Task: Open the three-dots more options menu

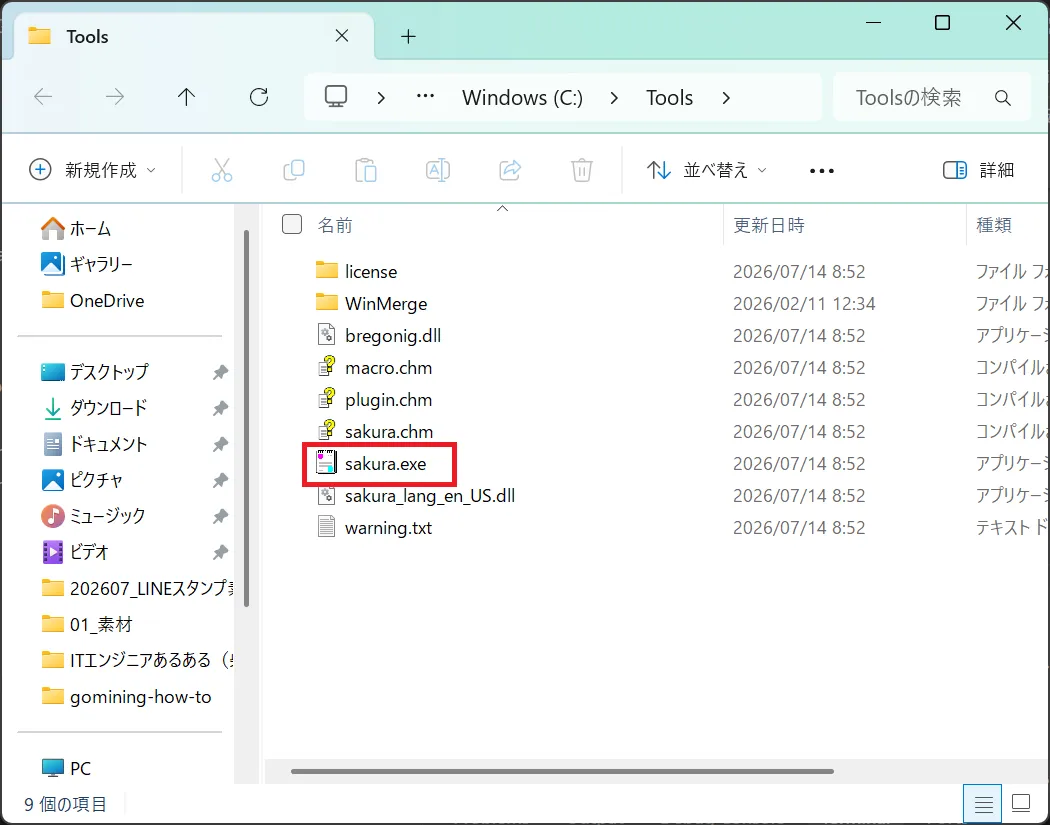Action: pyautogui.click(x=822, y=171)
